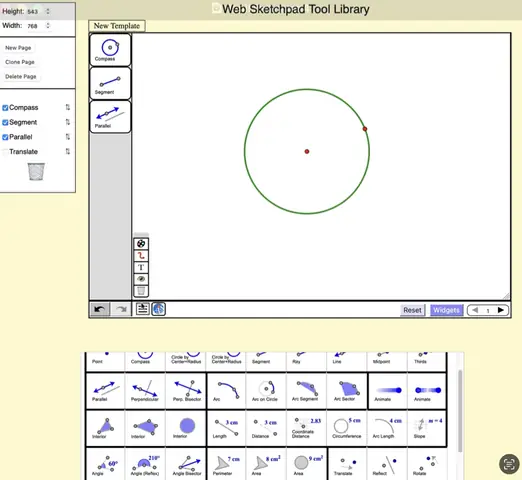Select the triangle Interior tool
This screenshot has height=480, width=522.
(x=105, y=428)
